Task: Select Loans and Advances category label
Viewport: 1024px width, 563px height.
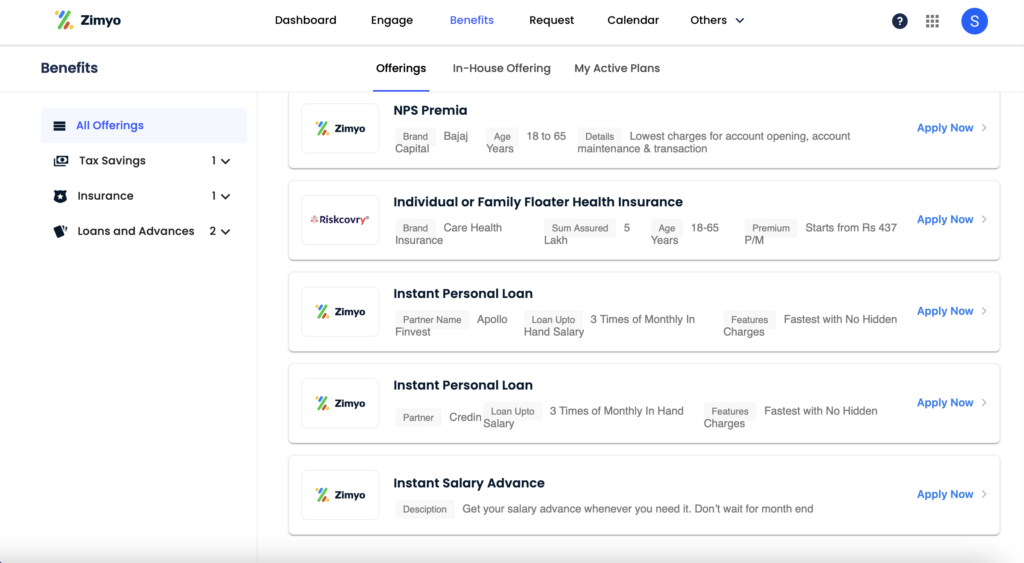Action: coord(136,231)
